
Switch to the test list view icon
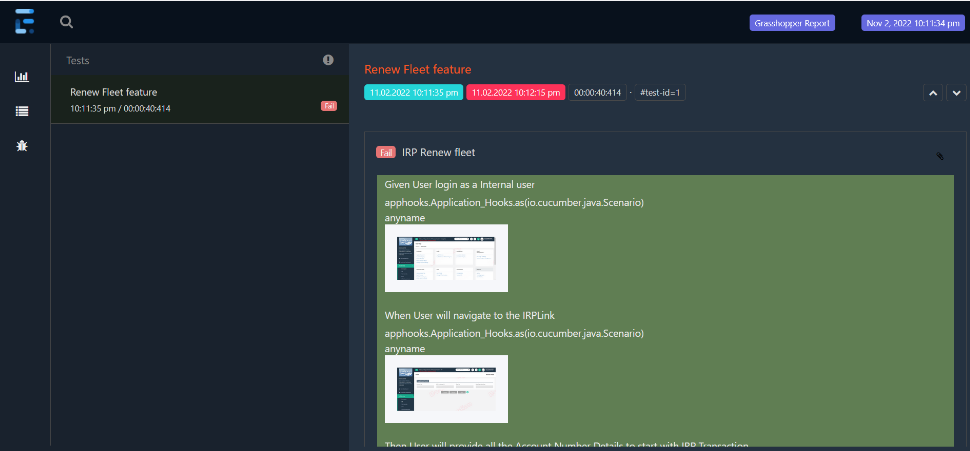coord(22,111)
